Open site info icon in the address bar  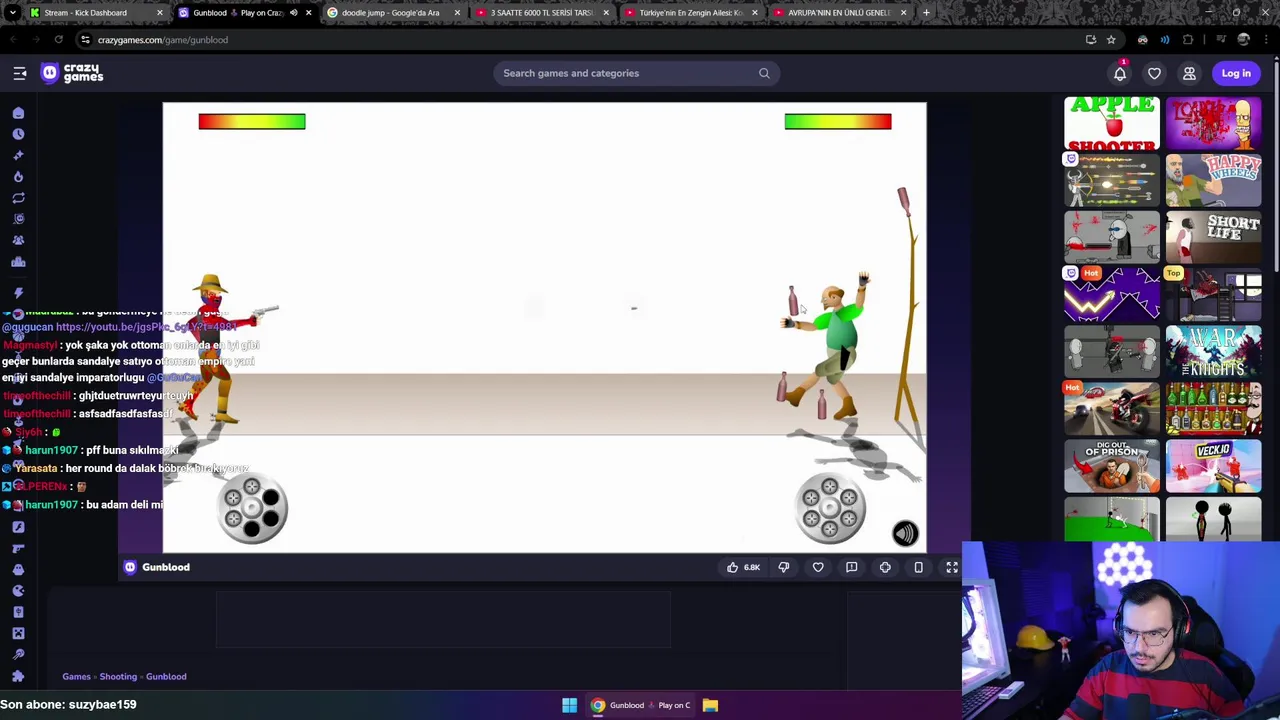85,40
